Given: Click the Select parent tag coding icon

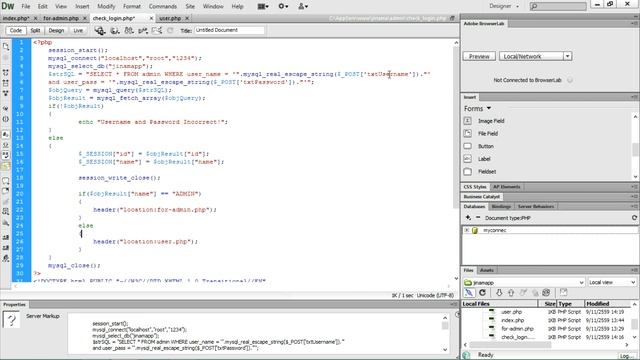Looking at the screenshot, I should [6, 109].
